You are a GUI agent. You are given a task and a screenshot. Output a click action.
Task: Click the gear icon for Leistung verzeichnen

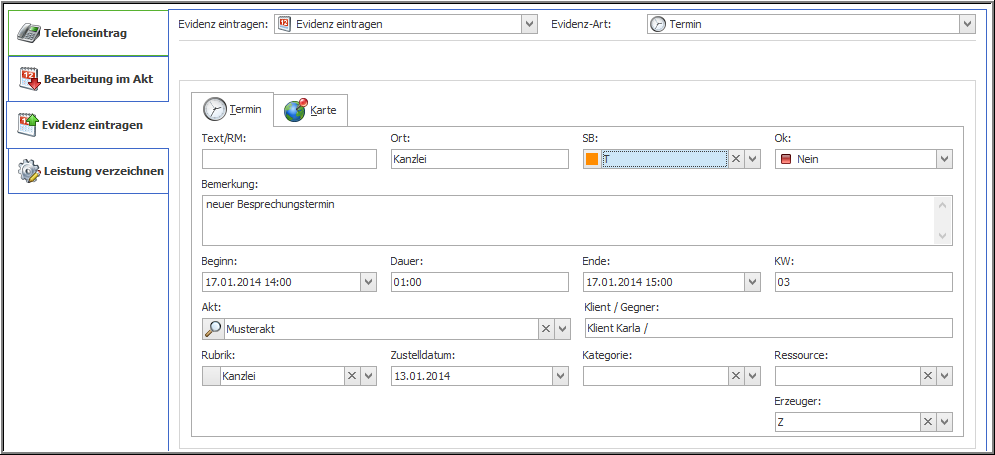coord(29,171)
